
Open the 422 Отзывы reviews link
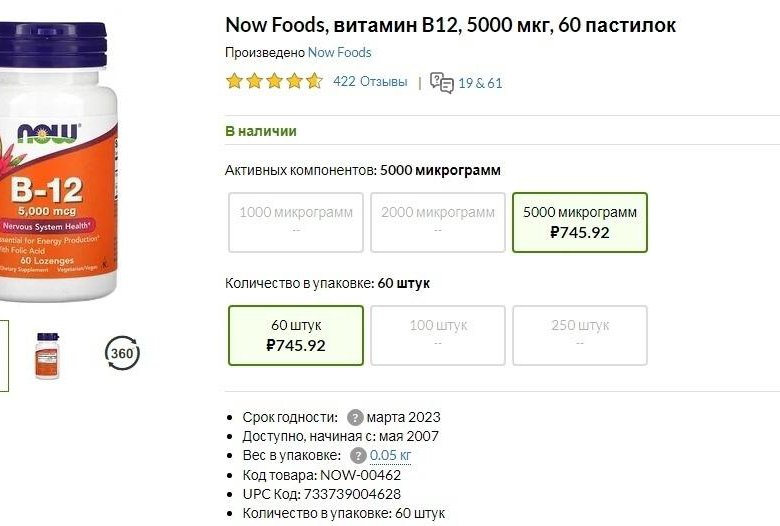tap(370, 82)
